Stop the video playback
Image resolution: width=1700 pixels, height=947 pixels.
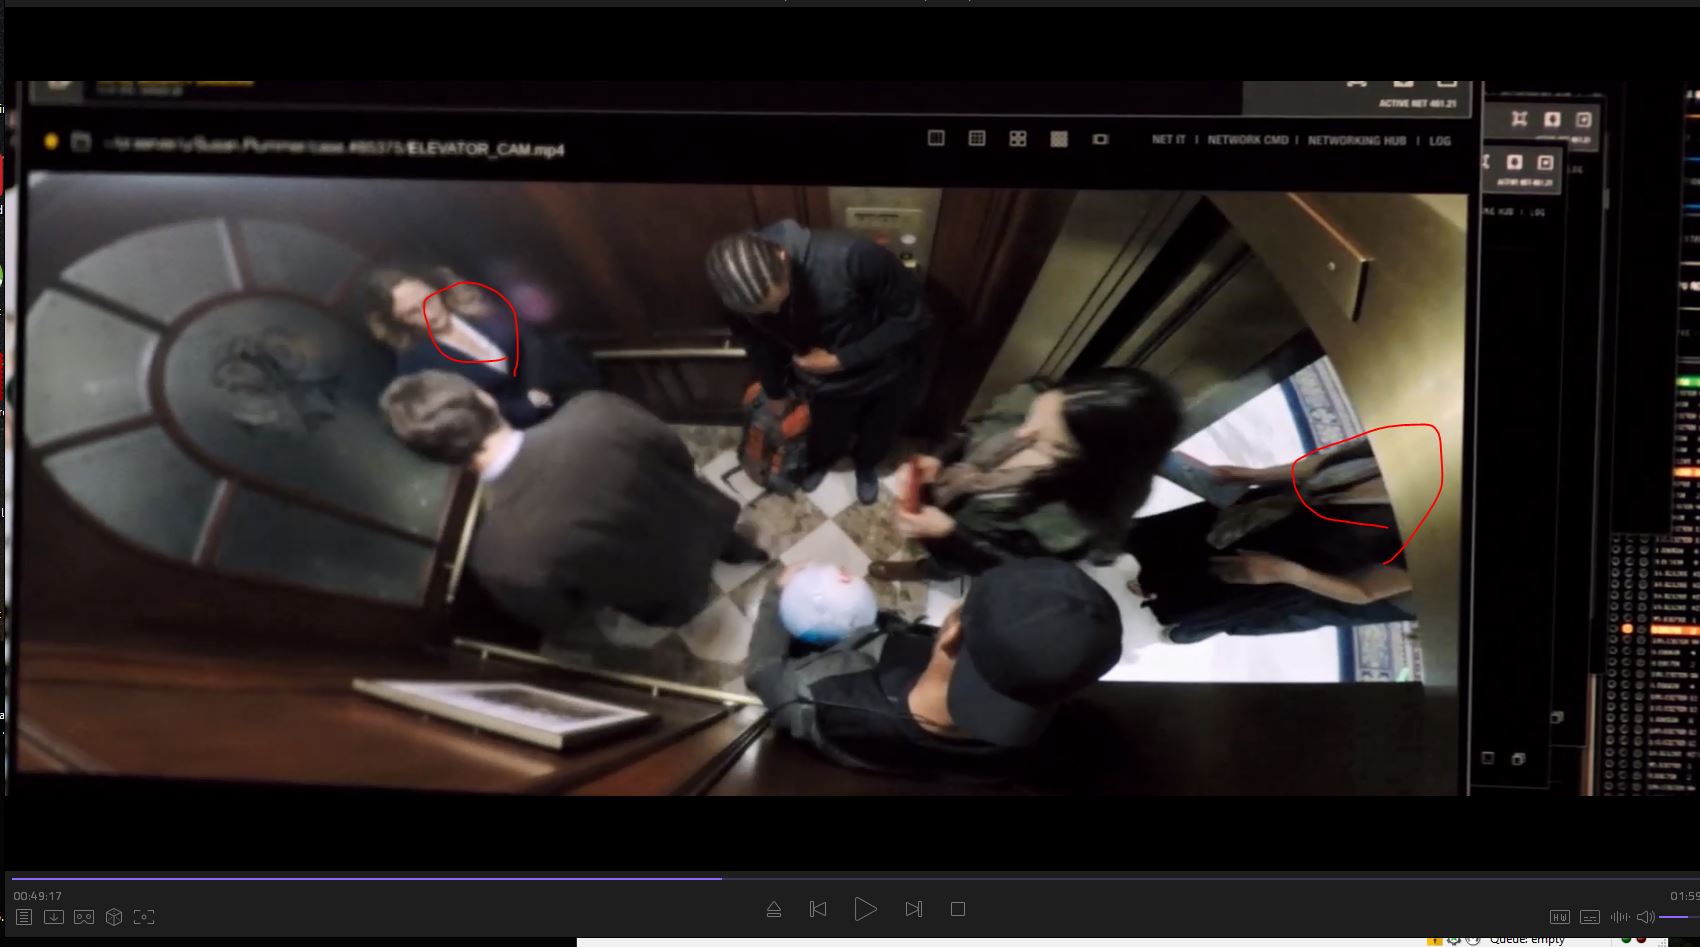(x=958, y=909)
